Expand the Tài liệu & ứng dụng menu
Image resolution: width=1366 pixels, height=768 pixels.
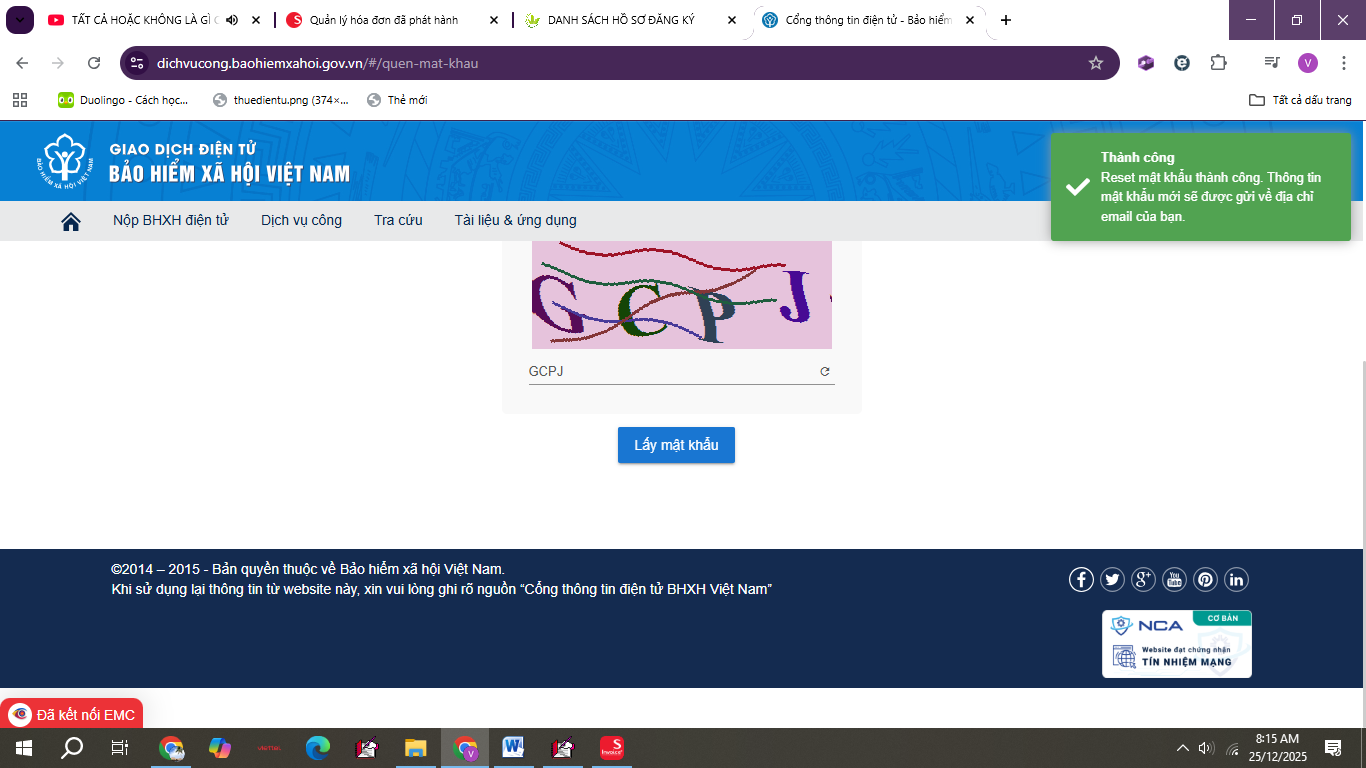click(x=515, y=221)
